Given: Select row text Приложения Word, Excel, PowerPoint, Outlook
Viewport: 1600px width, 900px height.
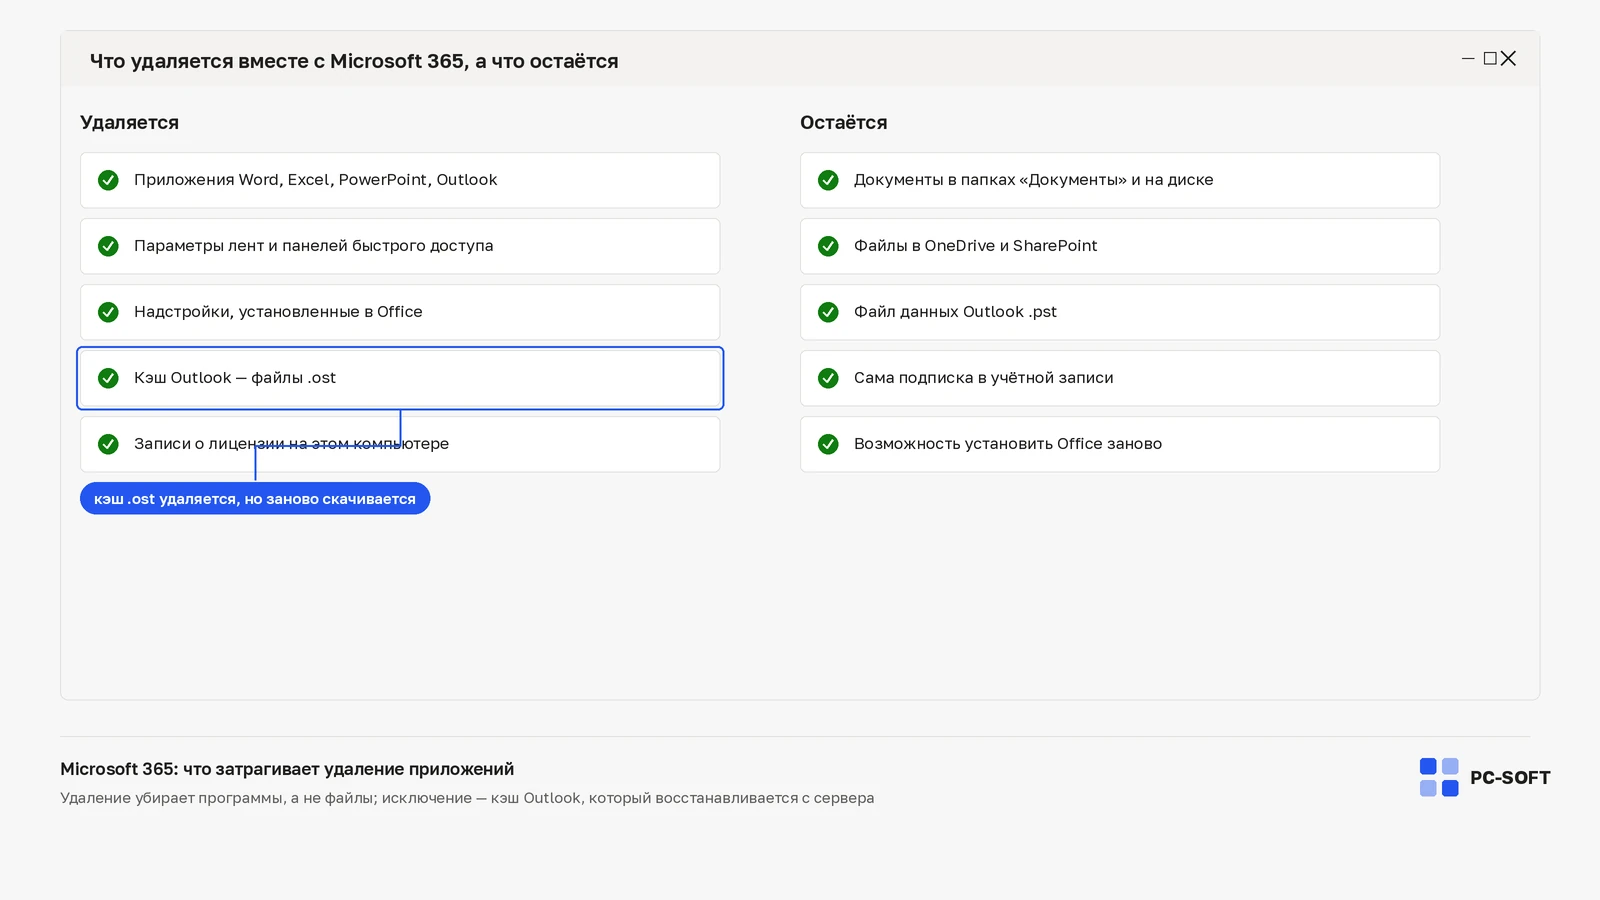Looking at the screenshot, I should tap(315, 180).
